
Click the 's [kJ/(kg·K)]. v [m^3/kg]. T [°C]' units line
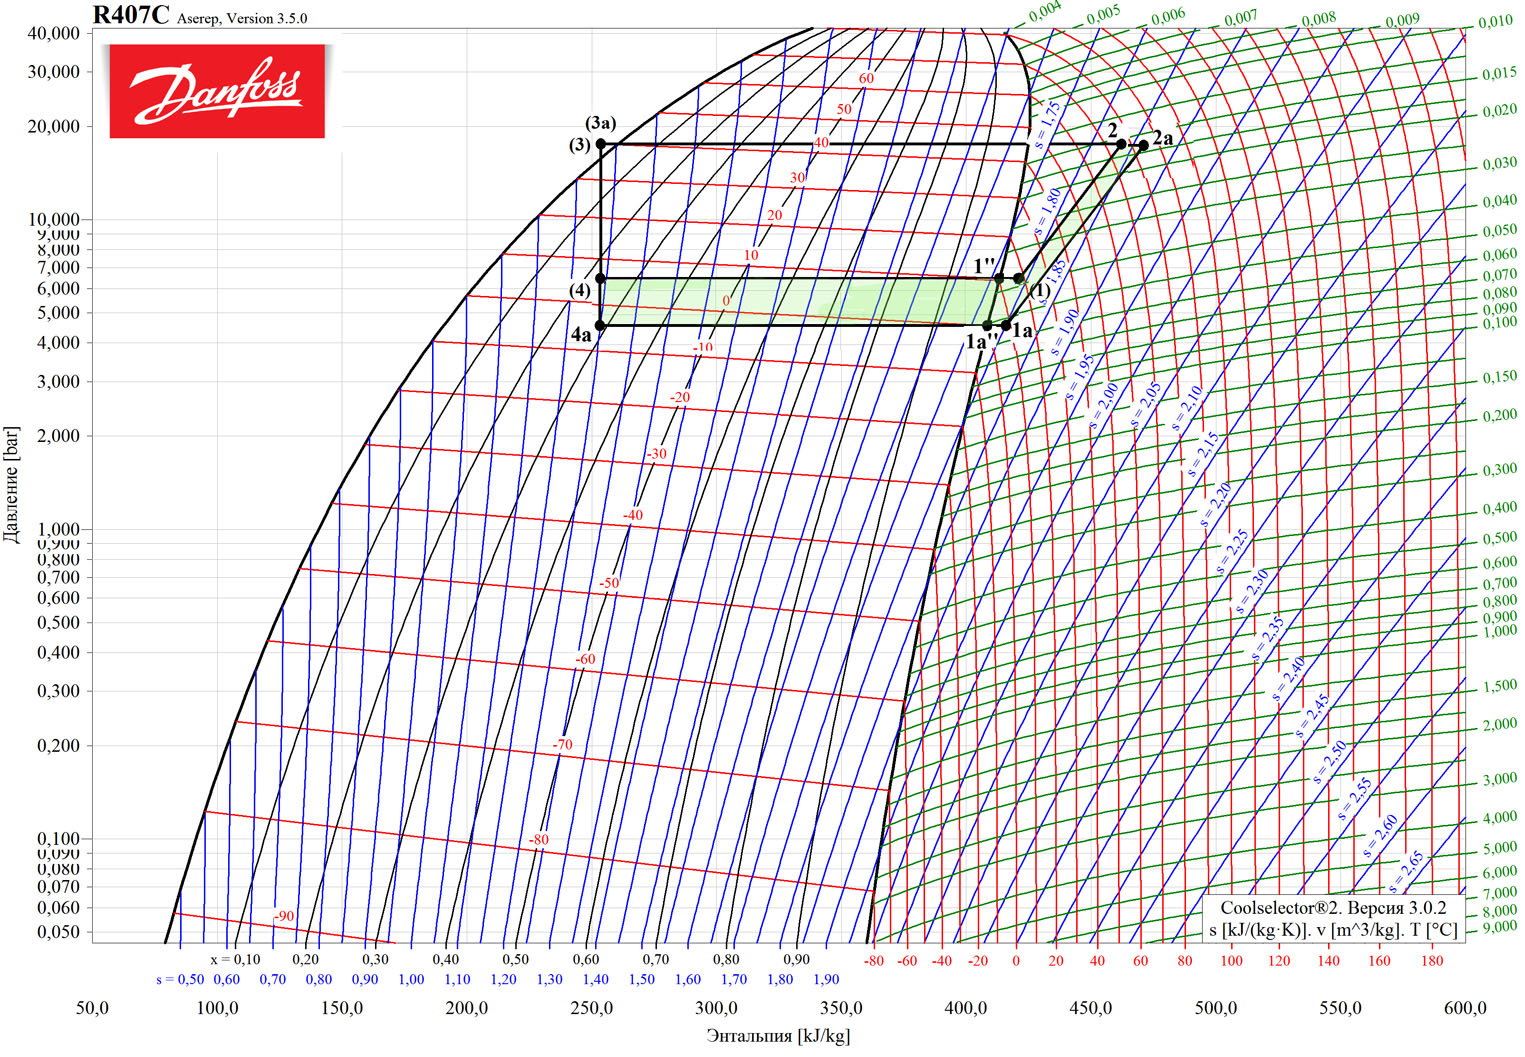pos(1333,929)
